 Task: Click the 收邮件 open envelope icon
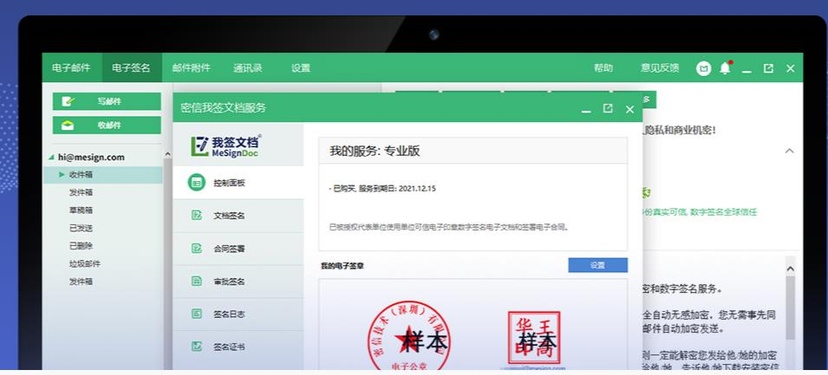(x=68, y=126)
